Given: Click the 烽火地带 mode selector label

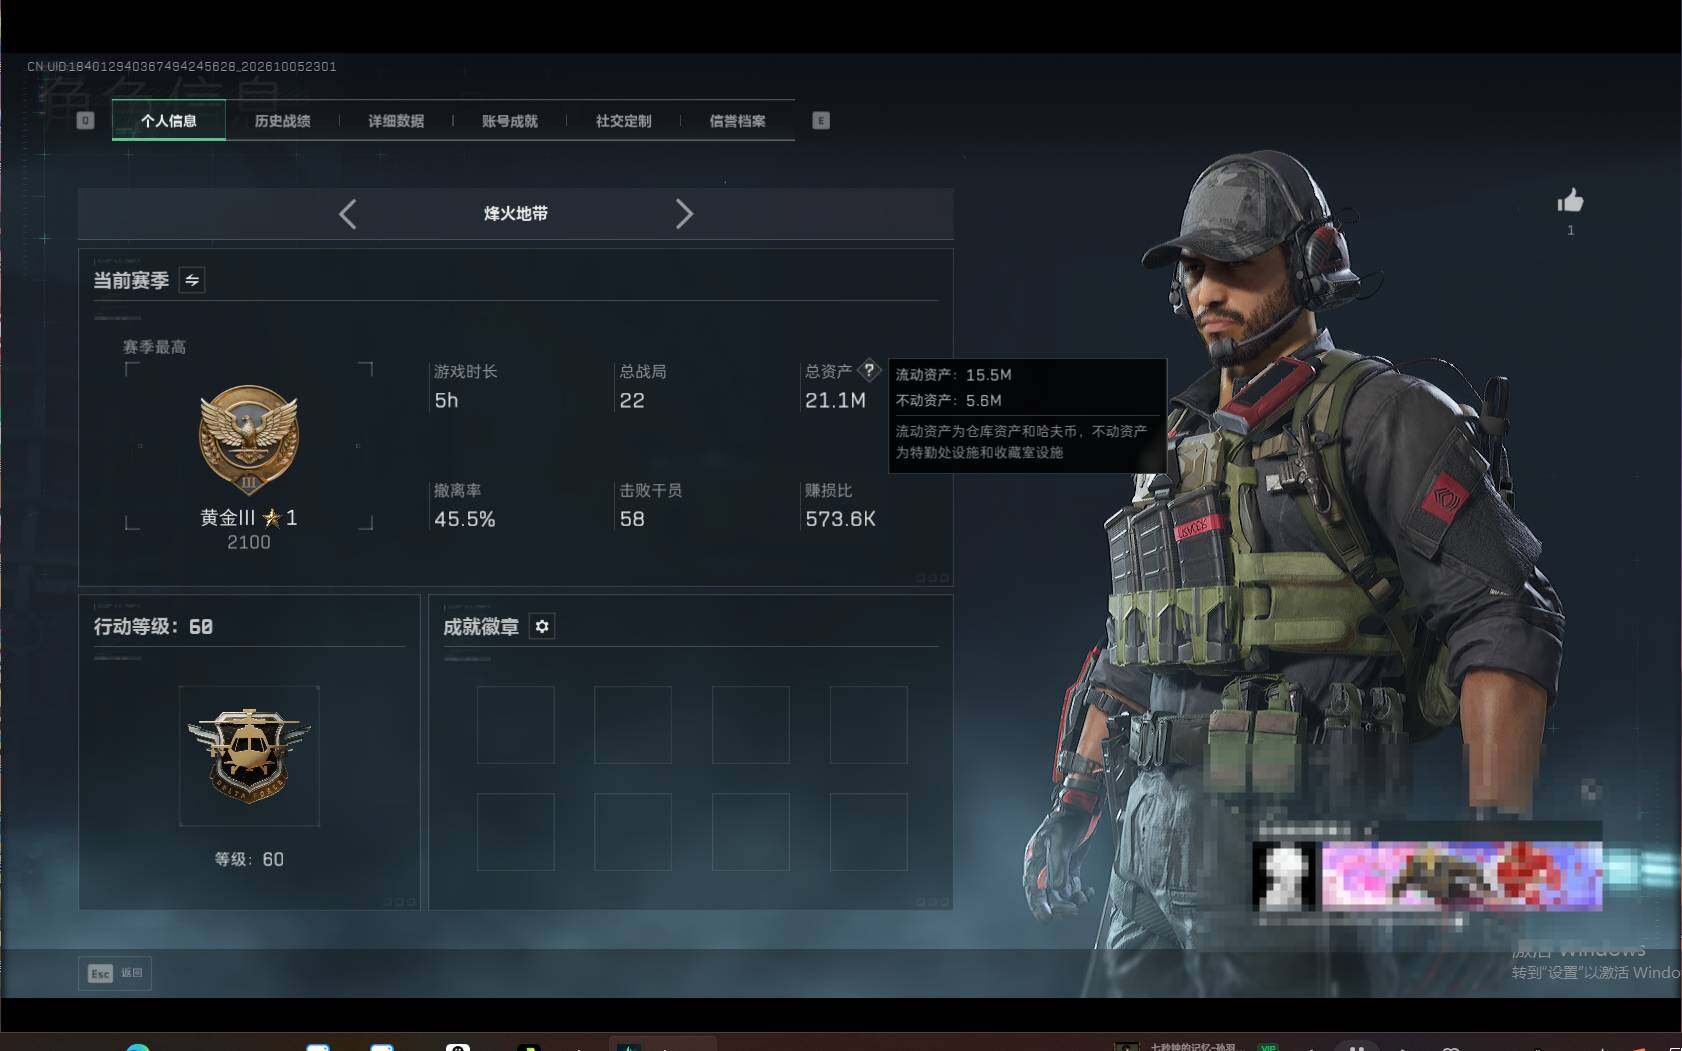Looking at the screenshot, I should [x=515, y=214].
